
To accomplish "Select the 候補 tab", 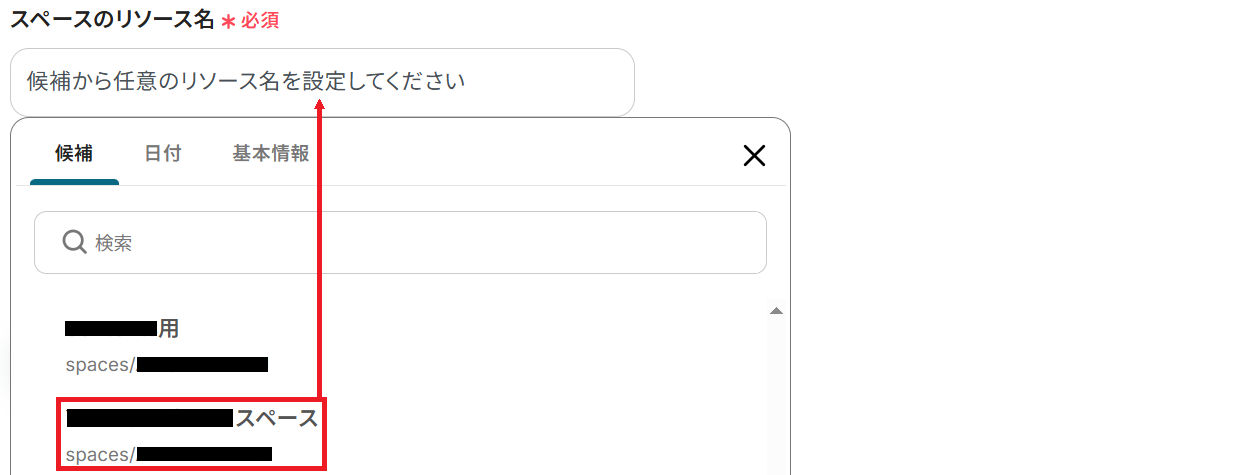I will 74,154.
